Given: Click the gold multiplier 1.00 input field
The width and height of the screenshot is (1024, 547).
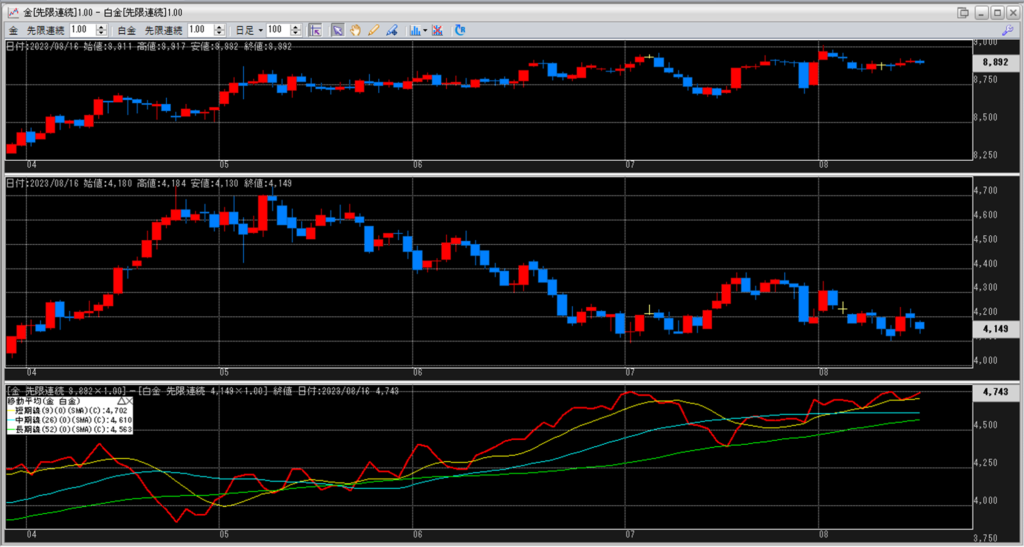Looking at the screenshot, I should 80,30.
